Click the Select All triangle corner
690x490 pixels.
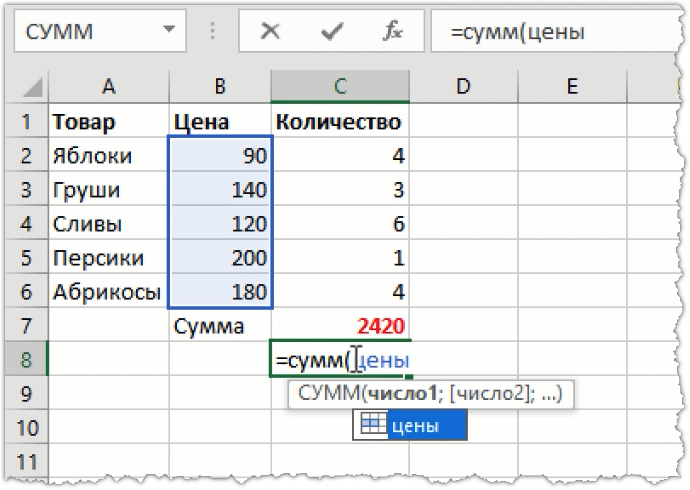32,87
